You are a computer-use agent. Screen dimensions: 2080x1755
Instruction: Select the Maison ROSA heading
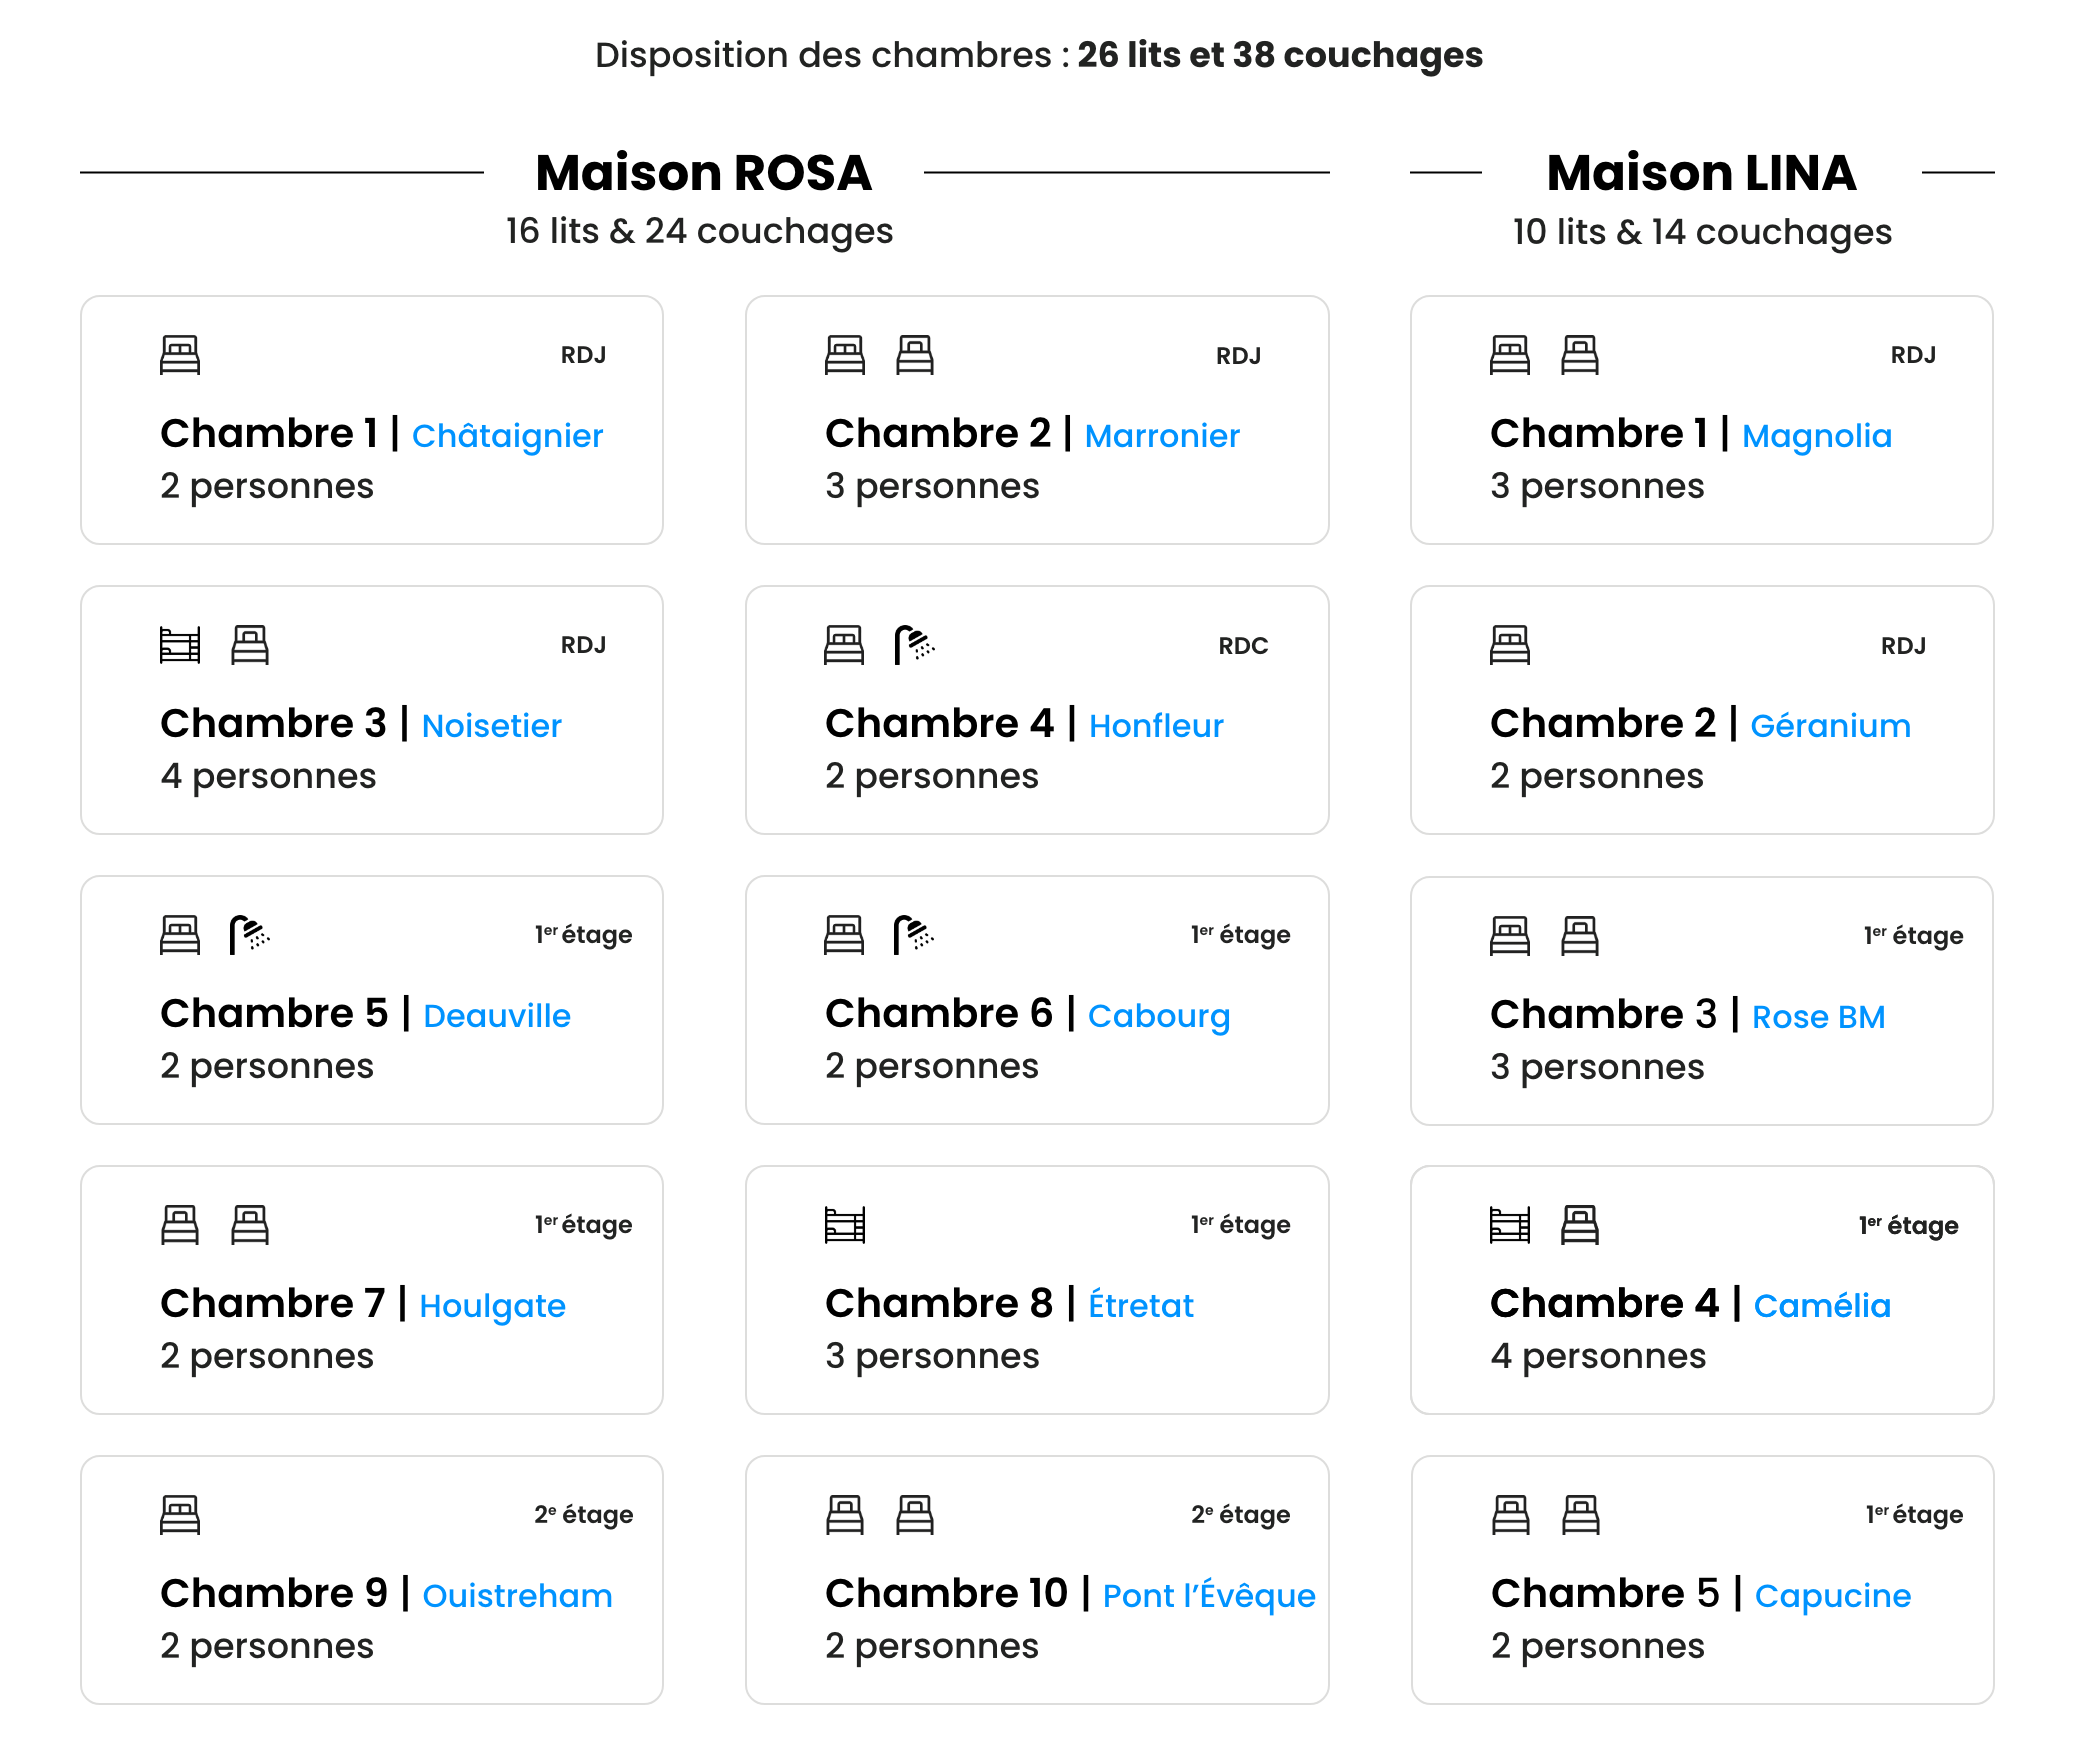(704, 173)
